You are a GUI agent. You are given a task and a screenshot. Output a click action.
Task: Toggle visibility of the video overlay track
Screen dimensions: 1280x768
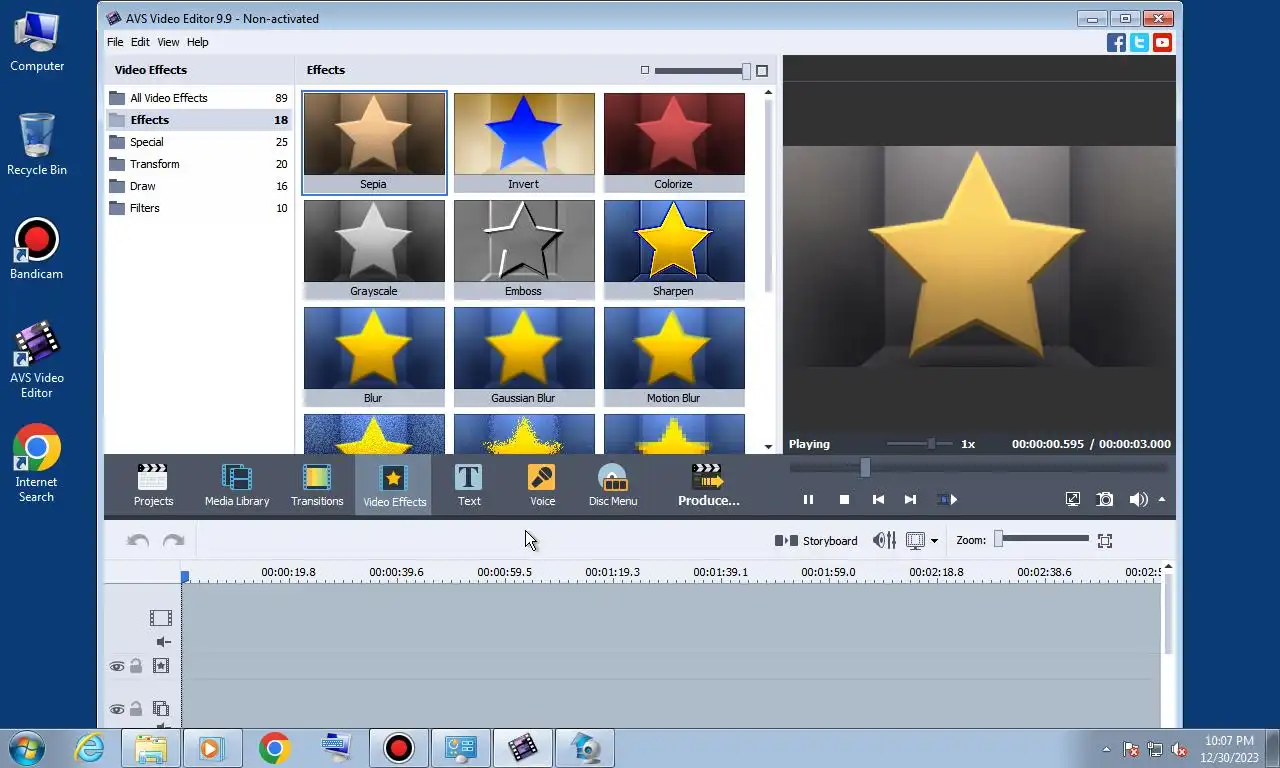pos(117,709)
